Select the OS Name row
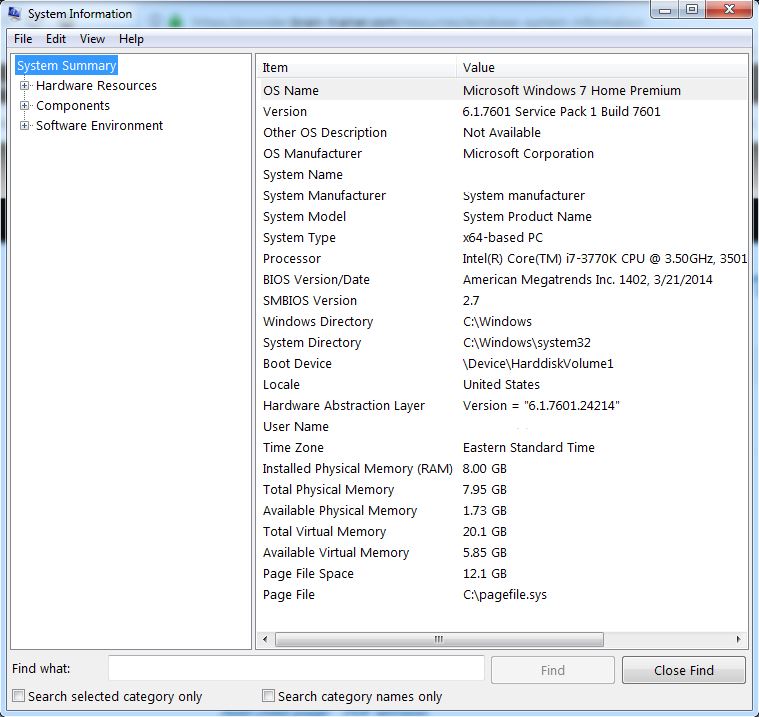 503,91
